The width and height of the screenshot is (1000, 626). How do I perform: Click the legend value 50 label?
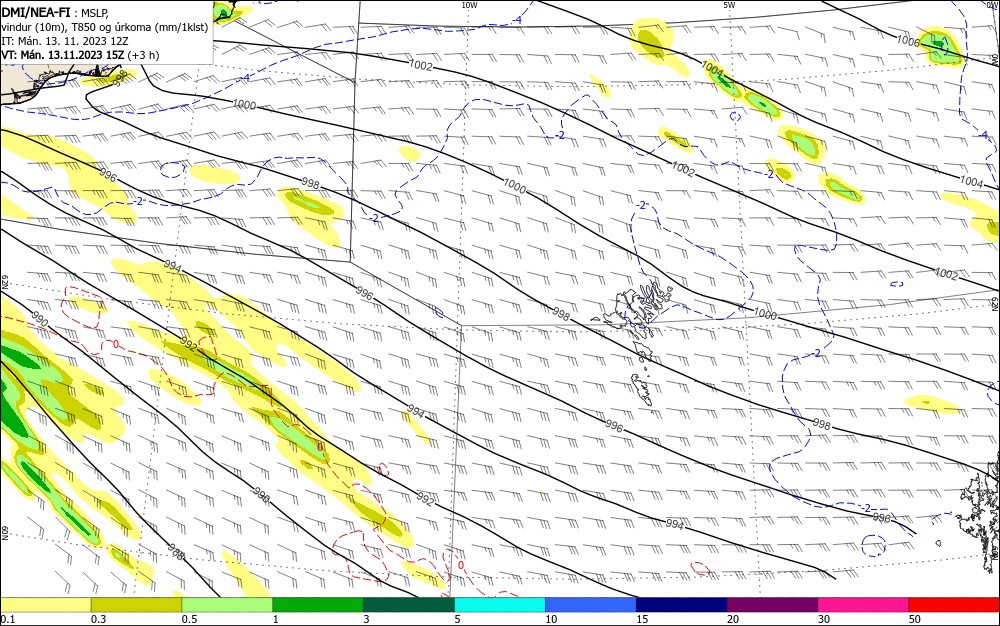(x=915, y=619)
